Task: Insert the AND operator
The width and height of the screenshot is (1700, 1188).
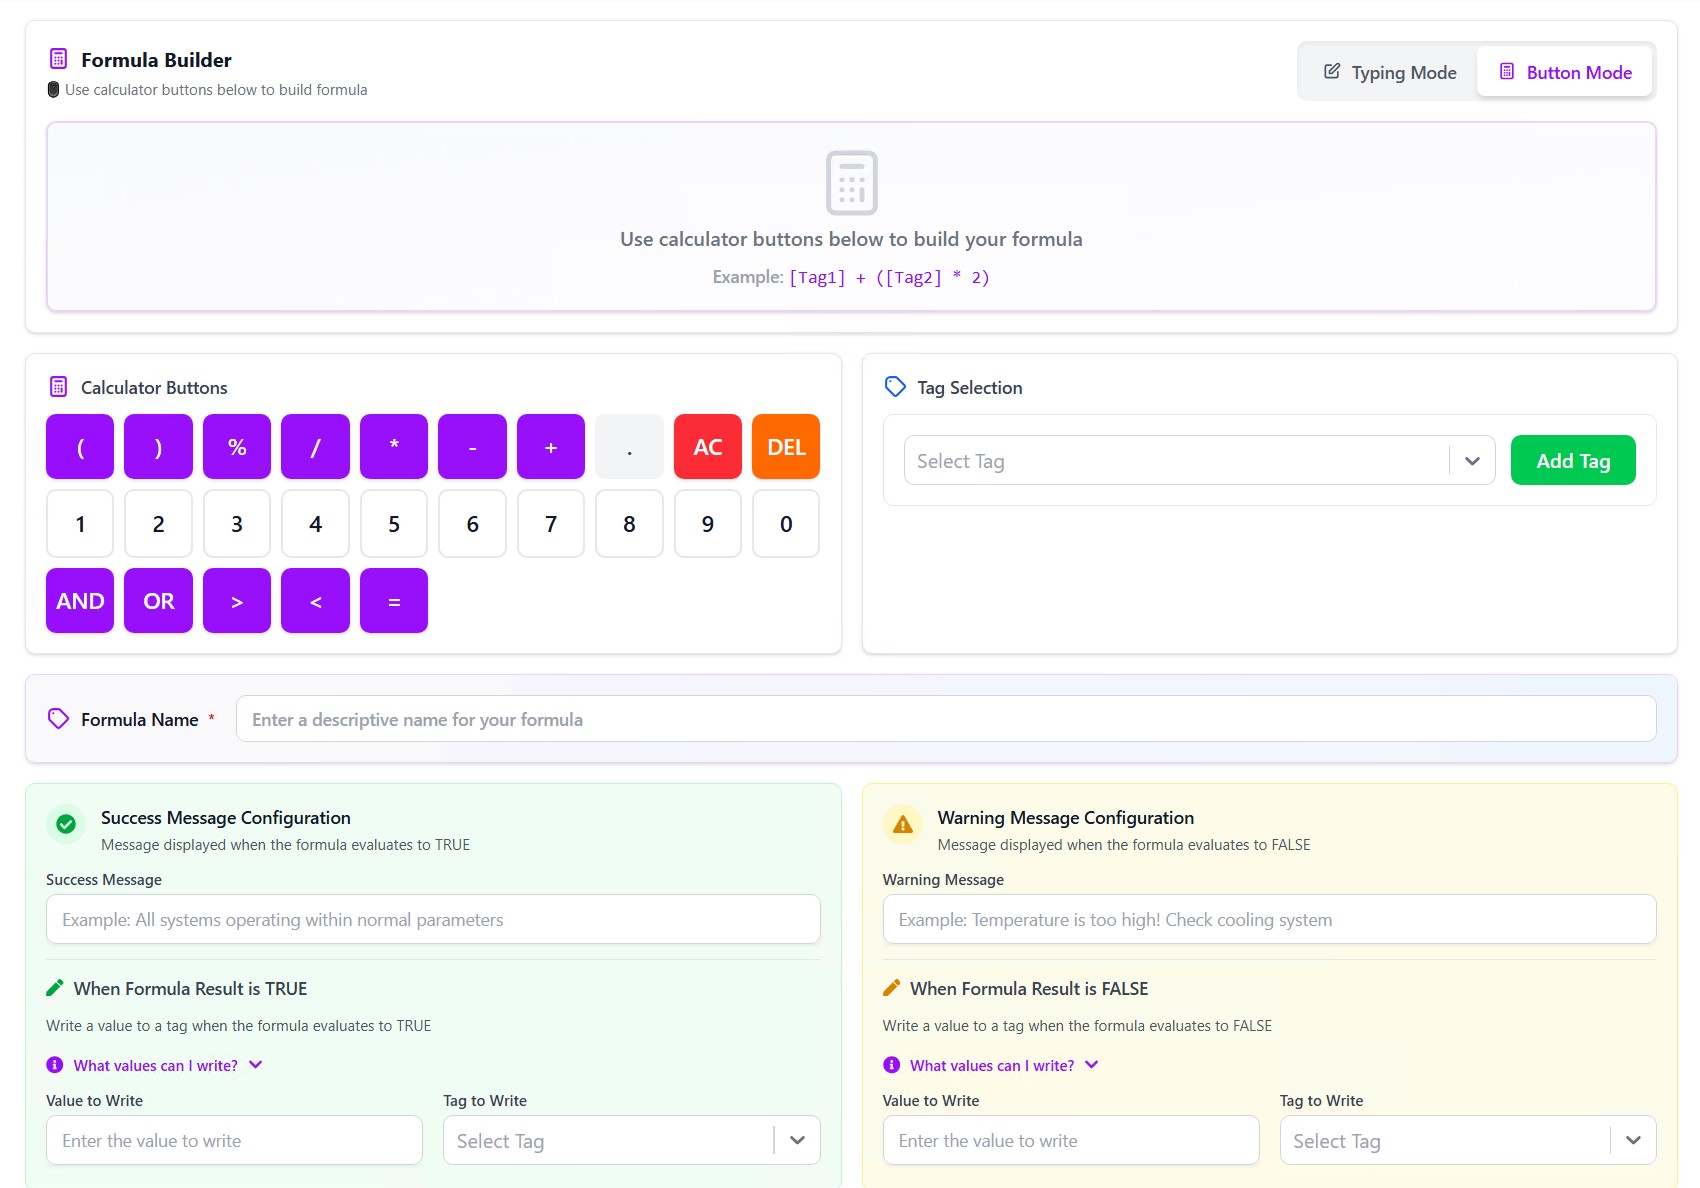Action: pyautogui.click(x=80, y=601)
